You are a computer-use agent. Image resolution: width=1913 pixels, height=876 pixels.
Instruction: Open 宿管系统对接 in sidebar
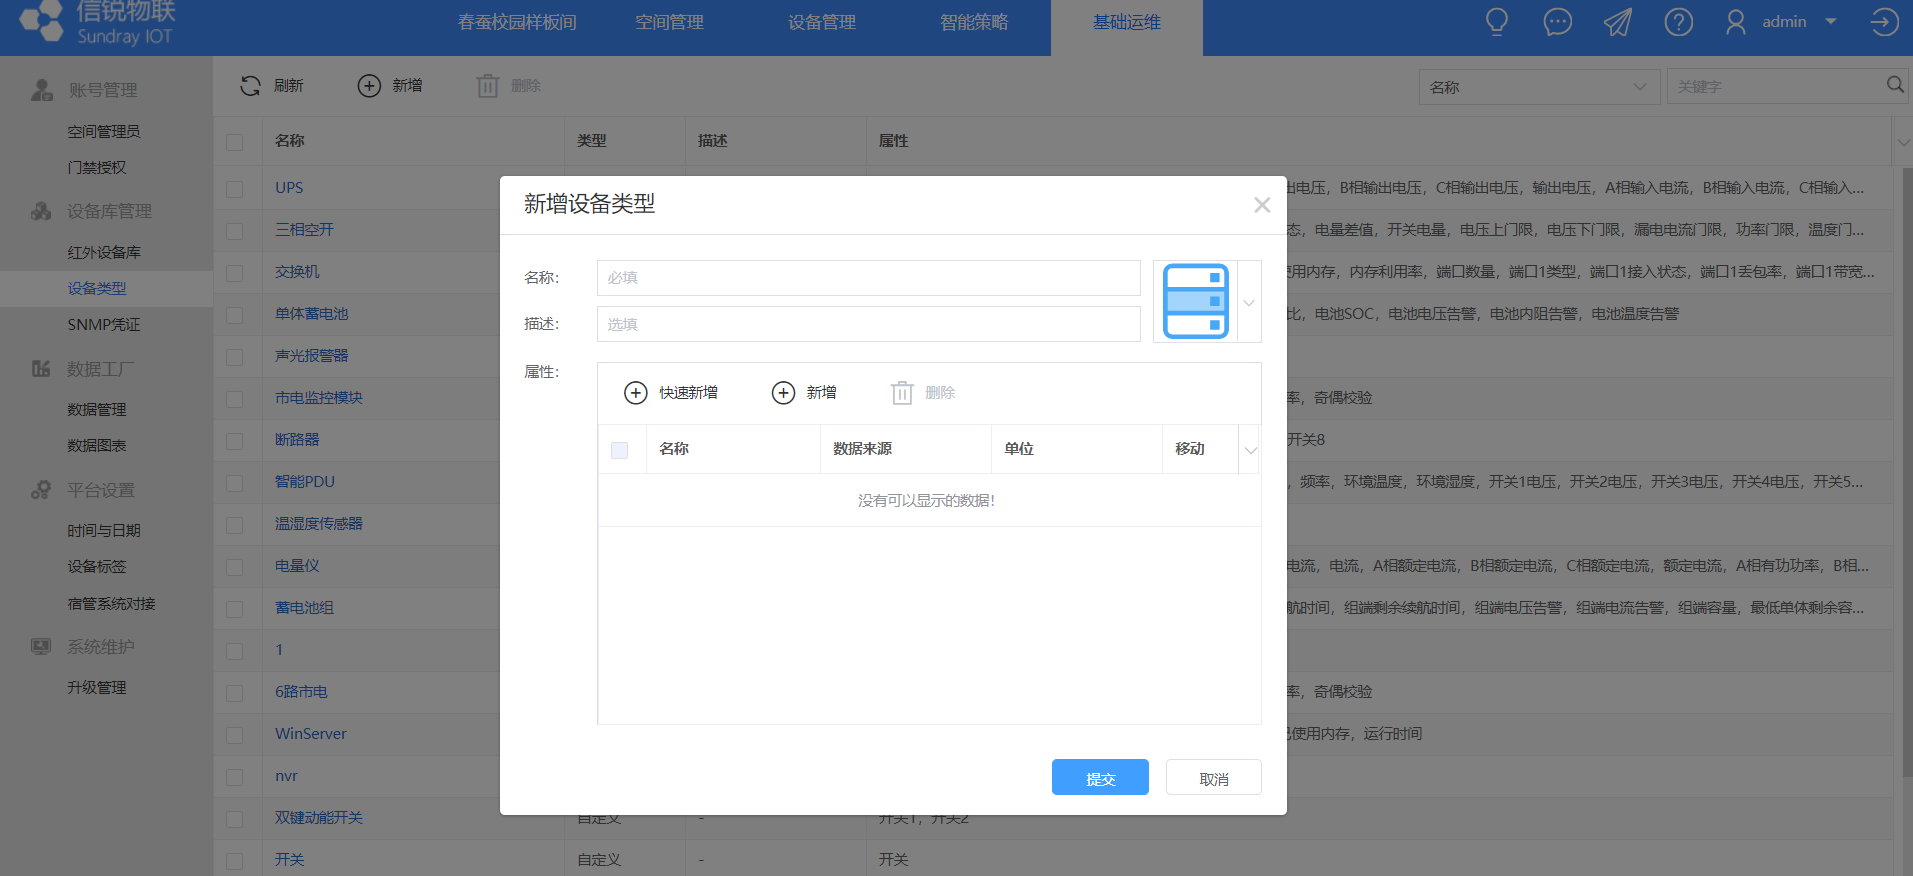(111, 603)
